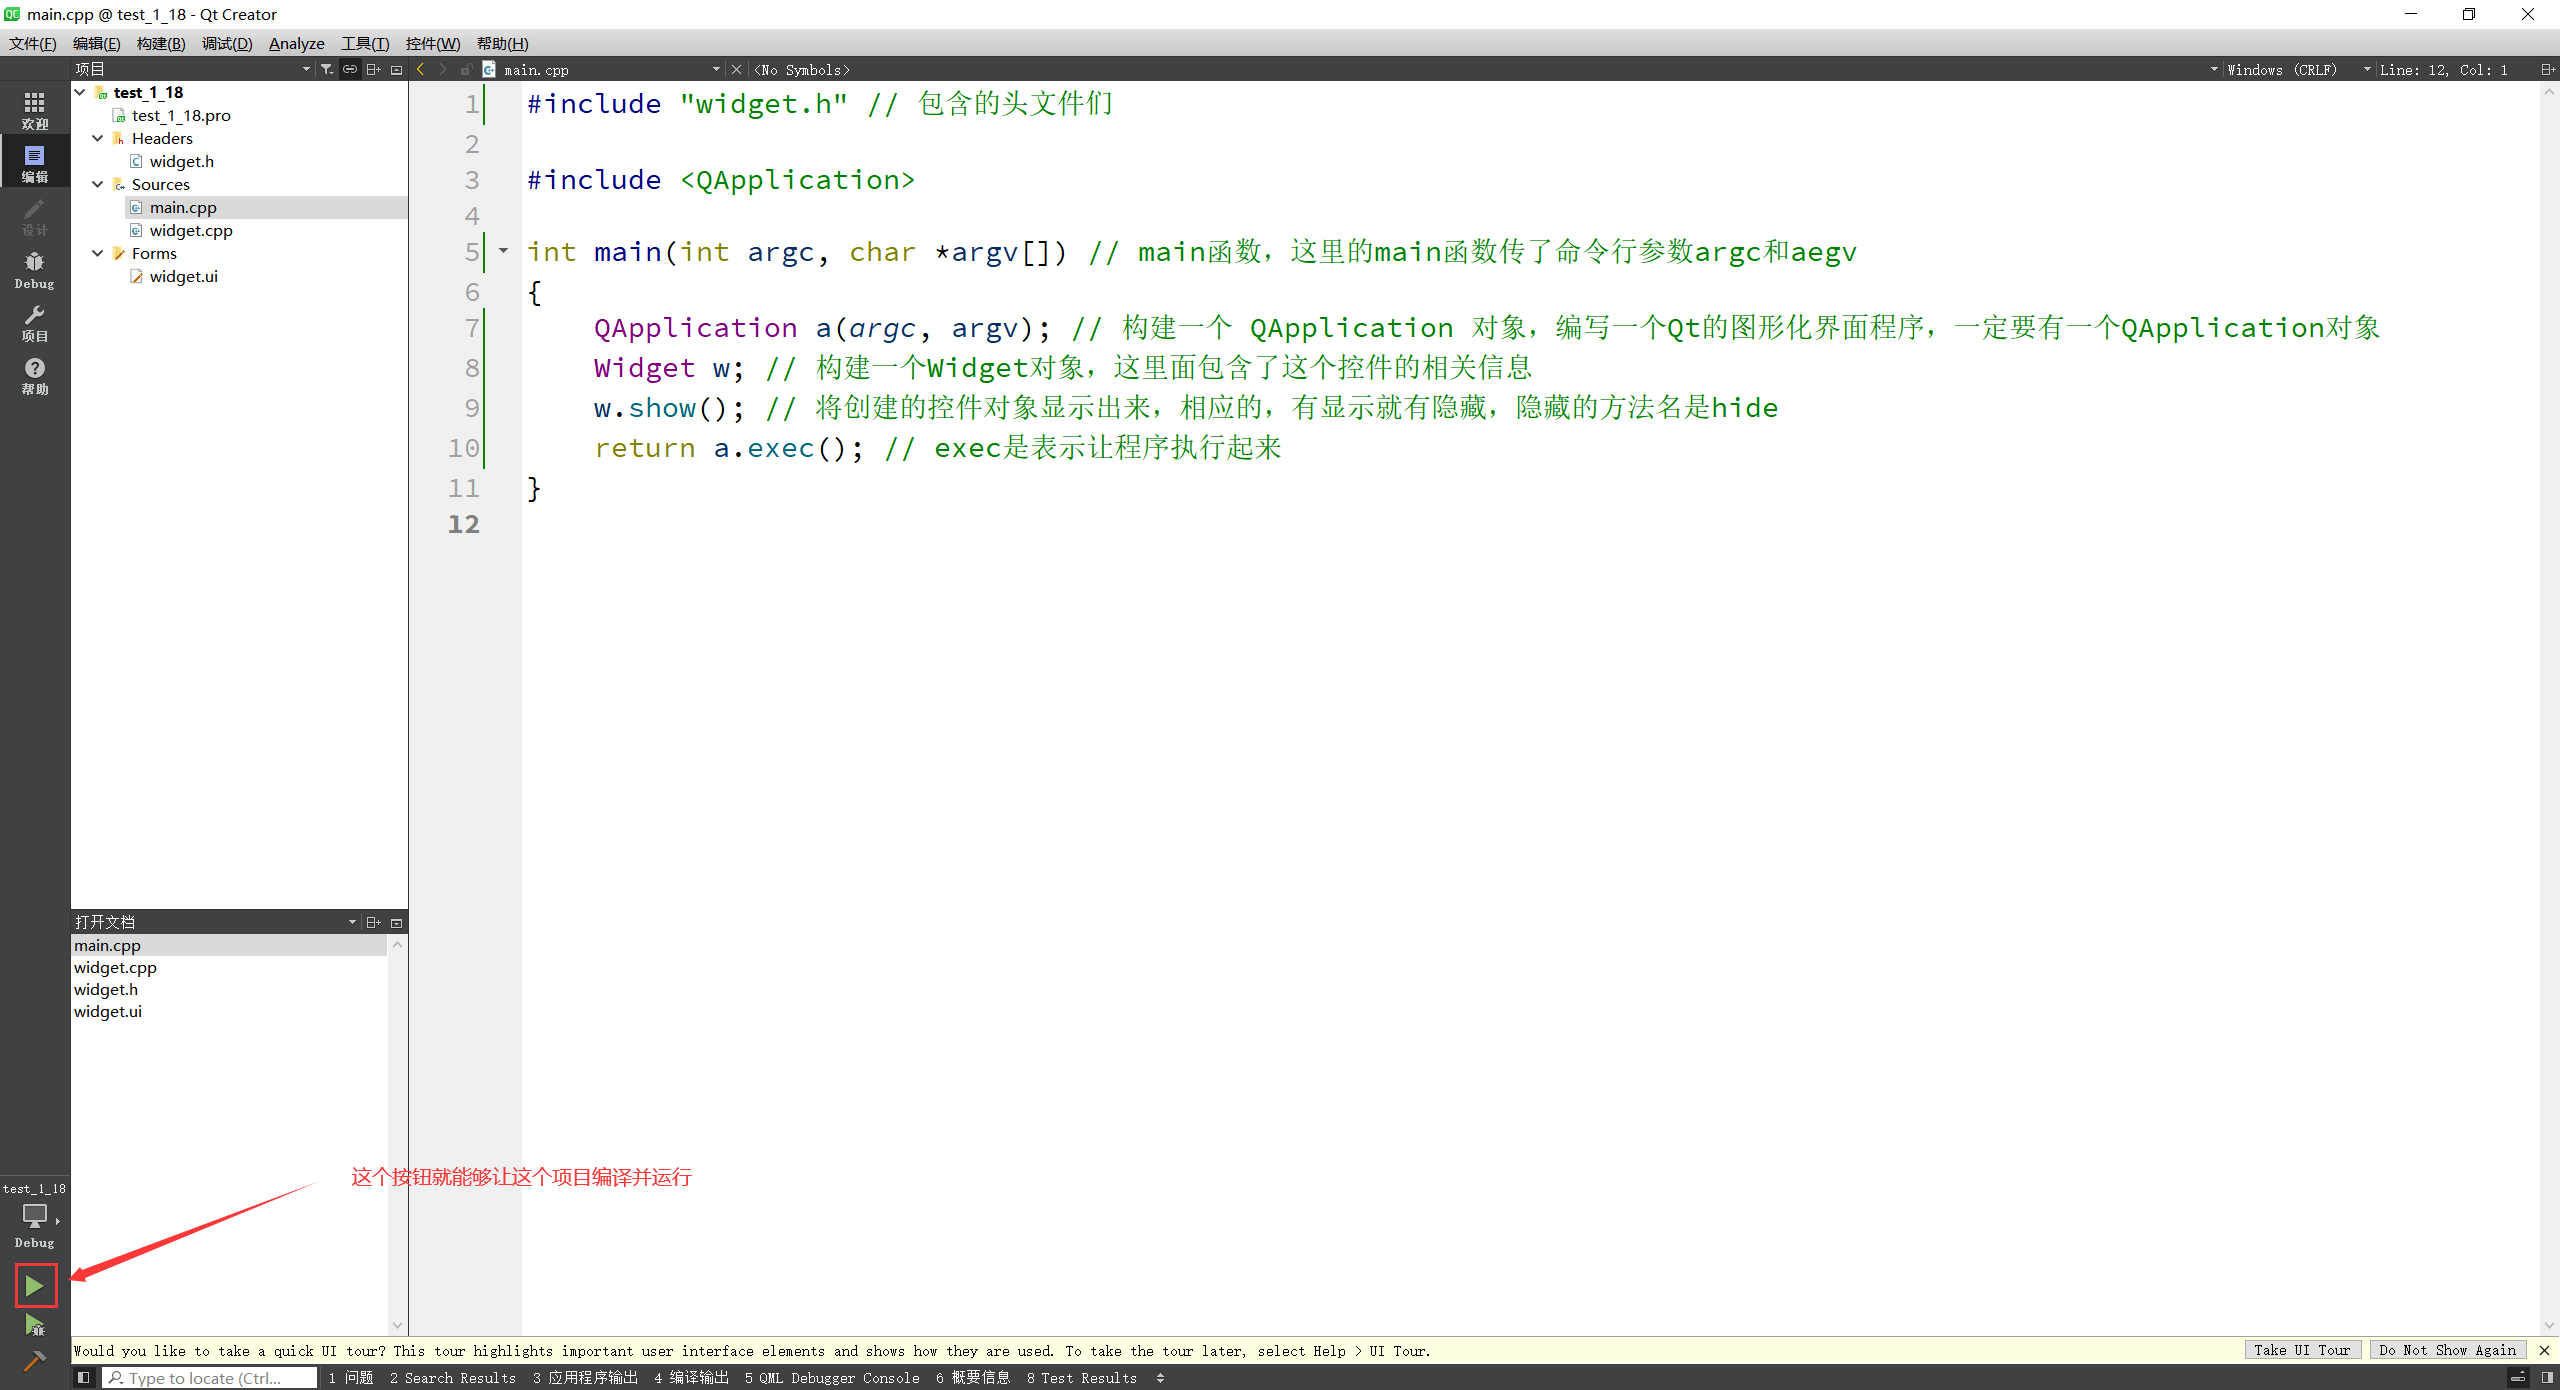Image resolution: width=2560 pixels, height=1390 pixels.
Task: Open the 文件(F) menu
Action: [x=33, y=43]
